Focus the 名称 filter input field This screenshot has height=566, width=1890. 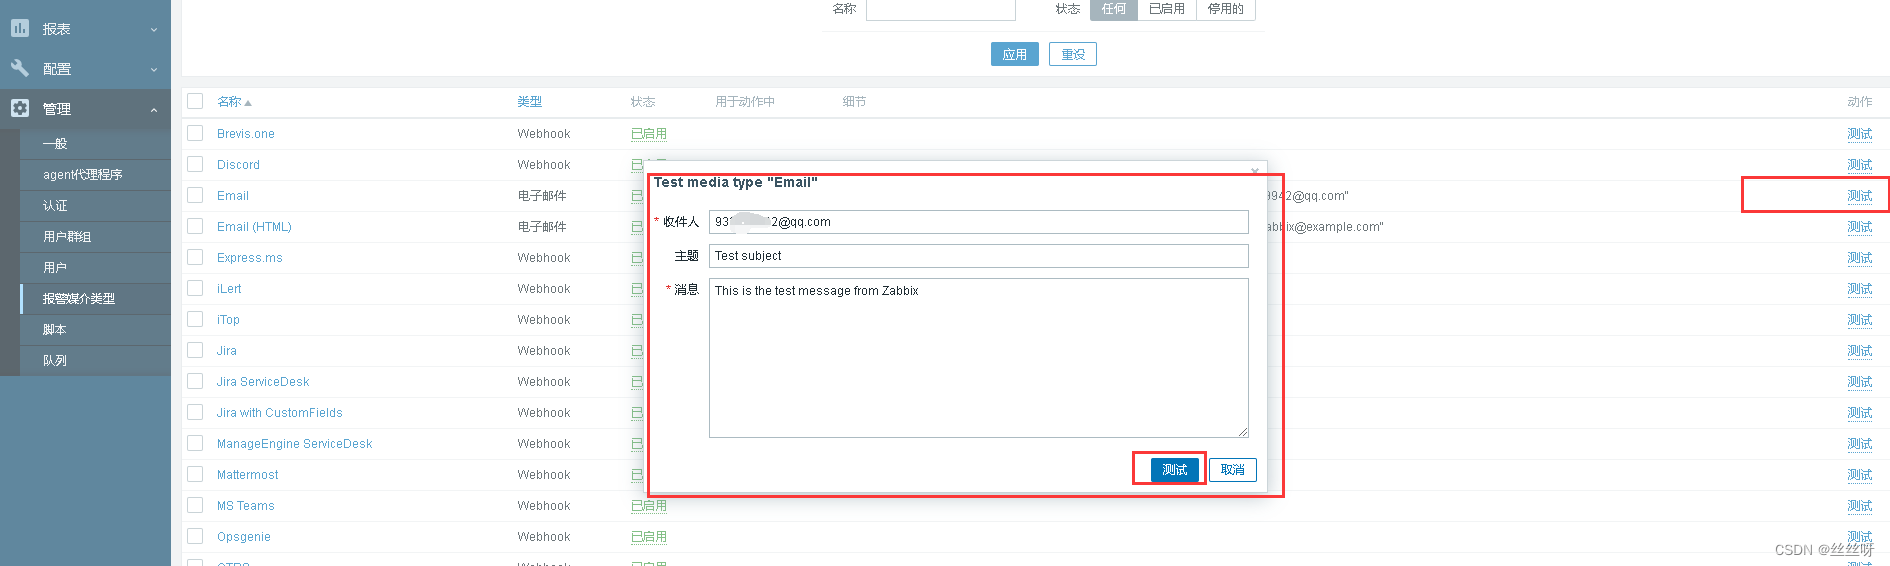[941, 9]
